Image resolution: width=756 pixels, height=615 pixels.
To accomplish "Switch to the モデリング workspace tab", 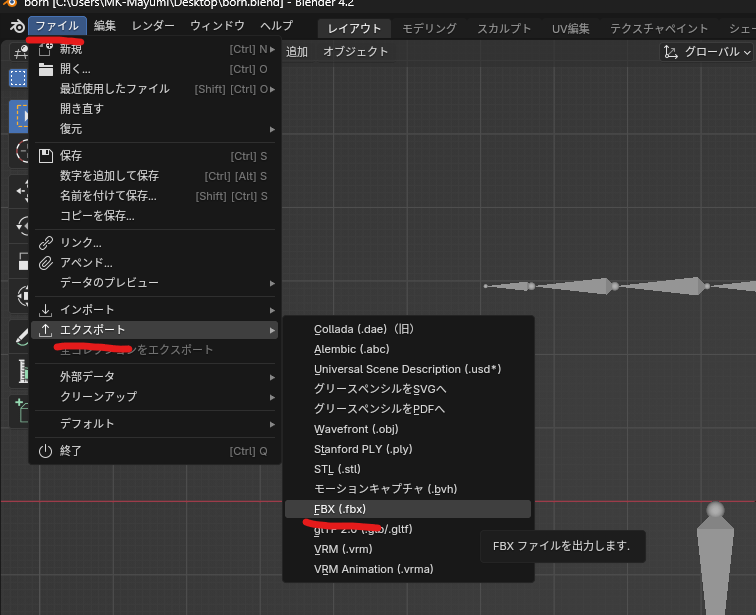I will [x=429, y=28].
